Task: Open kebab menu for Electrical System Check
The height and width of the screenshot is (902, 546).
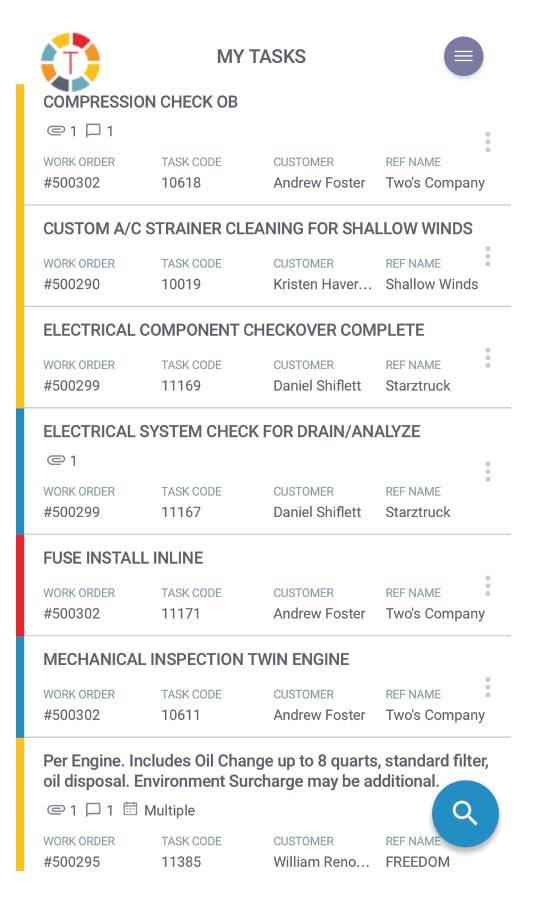Action: [488, 472]
